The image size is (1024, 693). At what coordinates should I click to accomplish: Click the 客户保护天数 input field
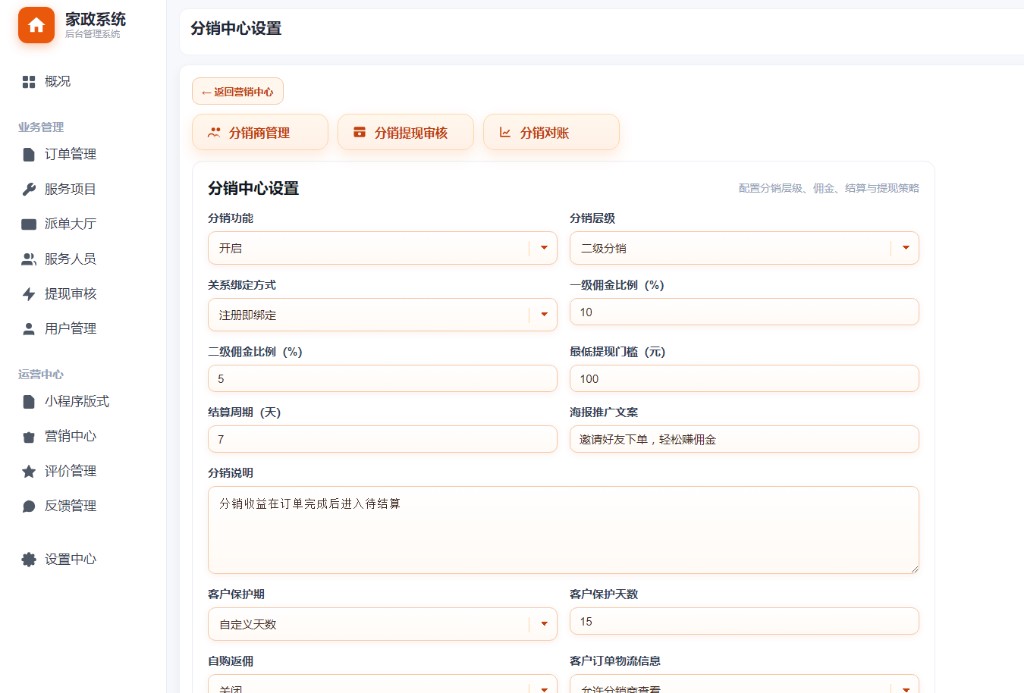744,622
